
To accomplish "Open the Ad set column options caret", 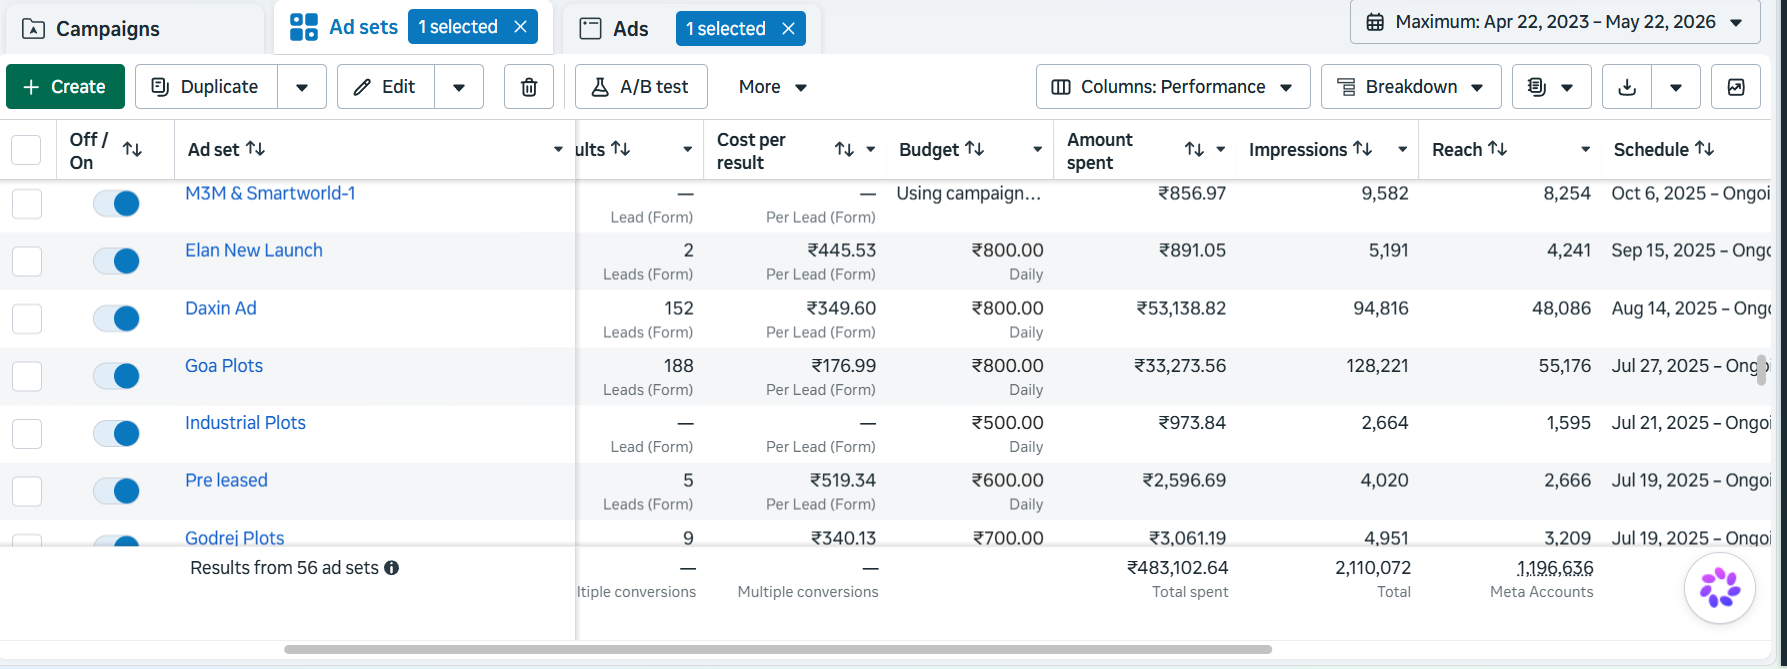I will tap(558, 150).
